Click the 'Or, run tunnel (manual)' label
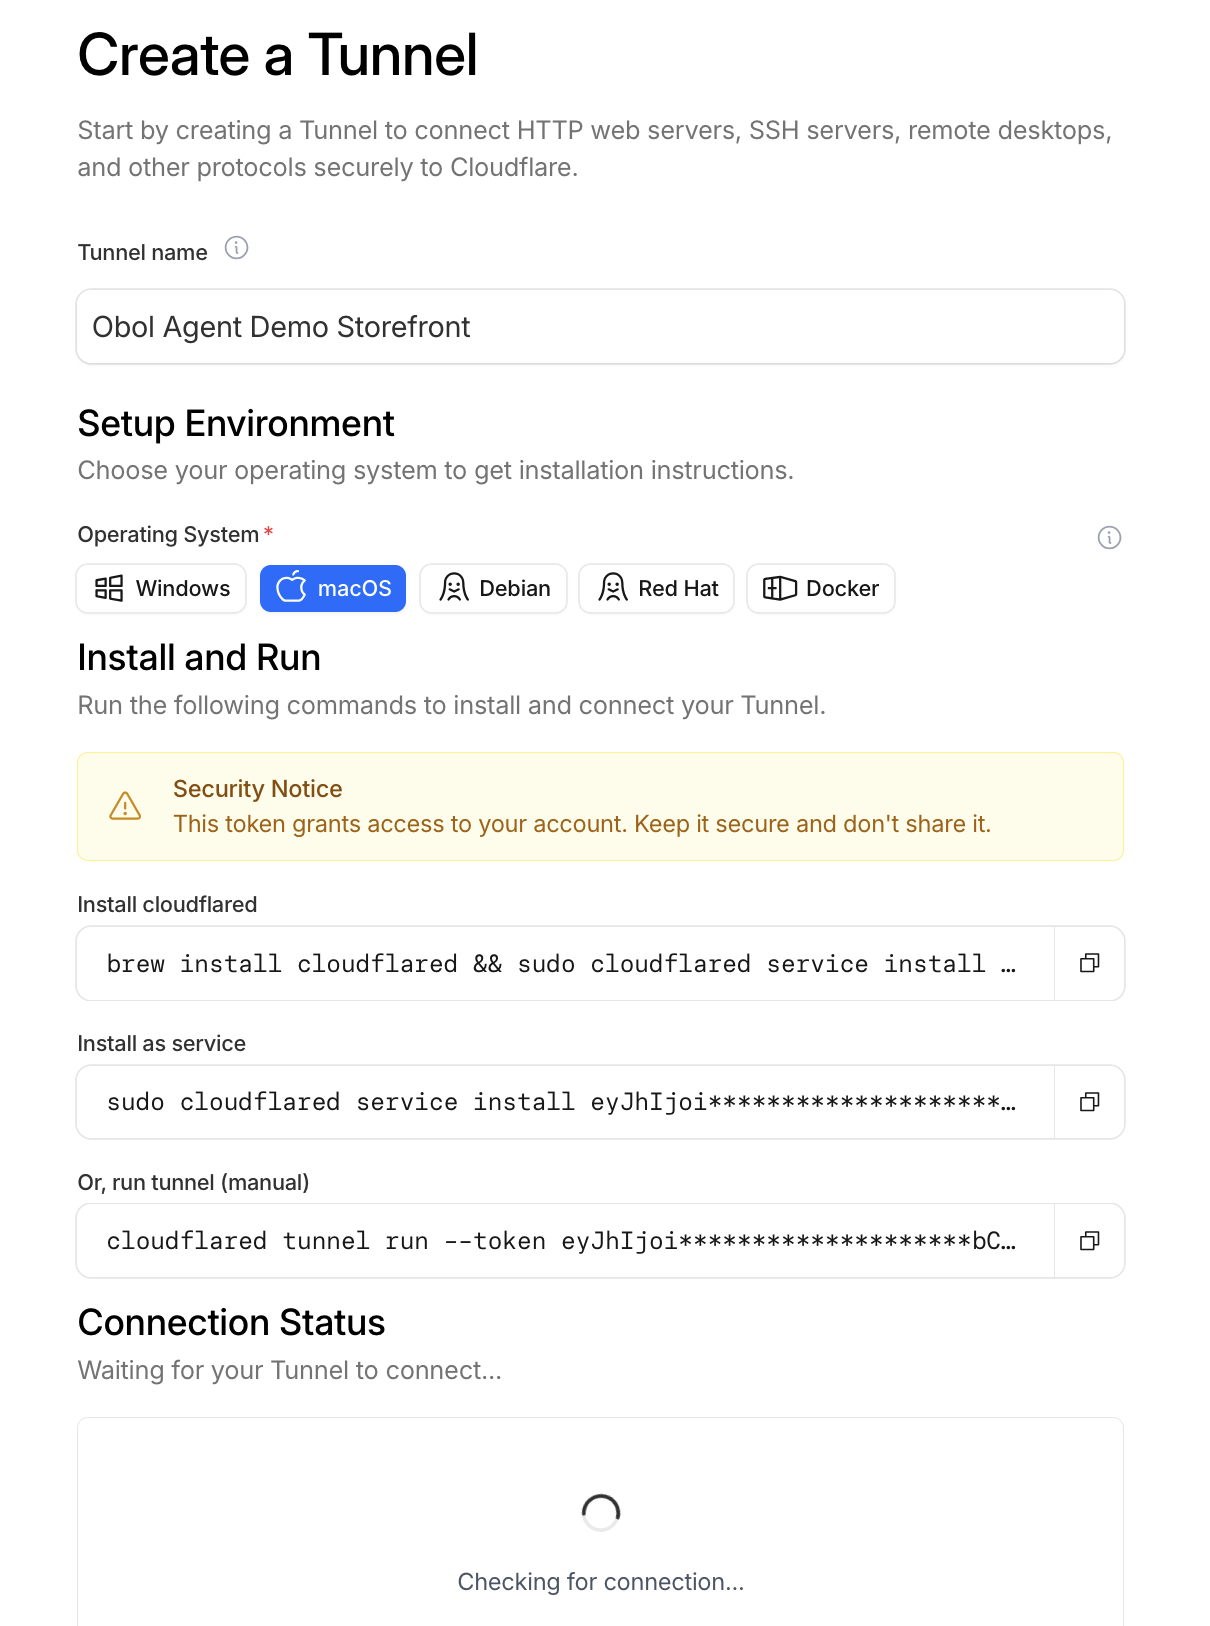Viewport: 1210px width, 1626px height. (x=194, y=1183)
